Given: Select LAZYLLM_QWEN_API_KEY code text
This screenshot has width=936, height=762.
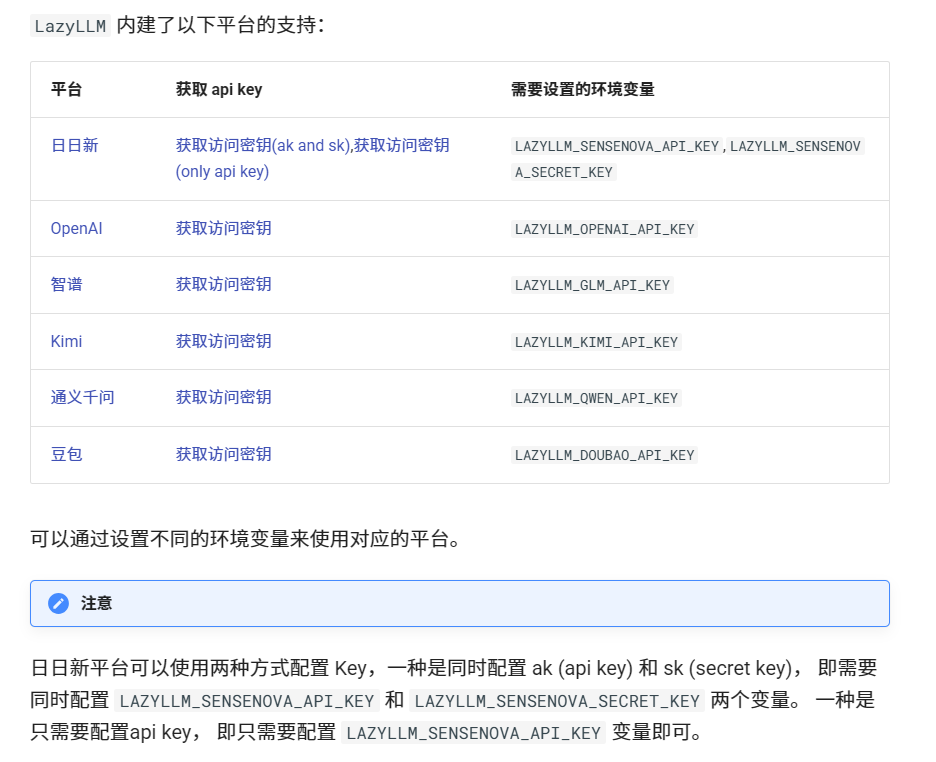Looking at the screenshot, I should pos(598,397).
